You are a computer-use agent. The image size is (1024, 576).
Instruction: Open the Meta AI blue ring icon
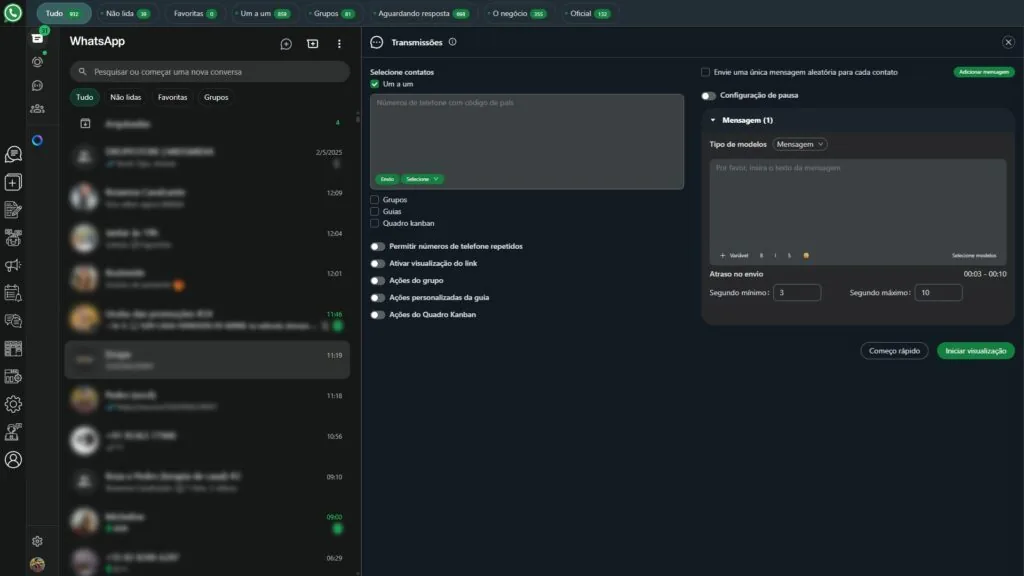click(37, 140)
